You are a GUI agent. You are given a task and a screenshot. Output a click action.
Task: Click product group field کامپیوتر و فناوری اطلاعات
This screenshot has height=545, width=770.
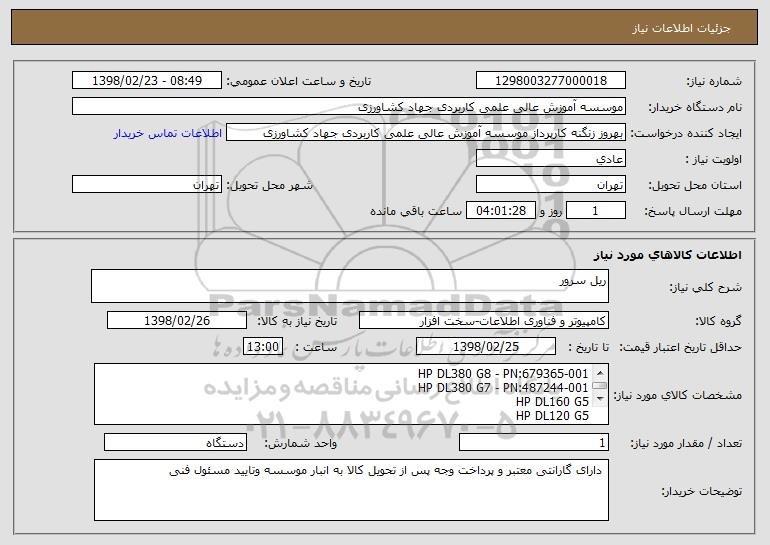point(484,321)
